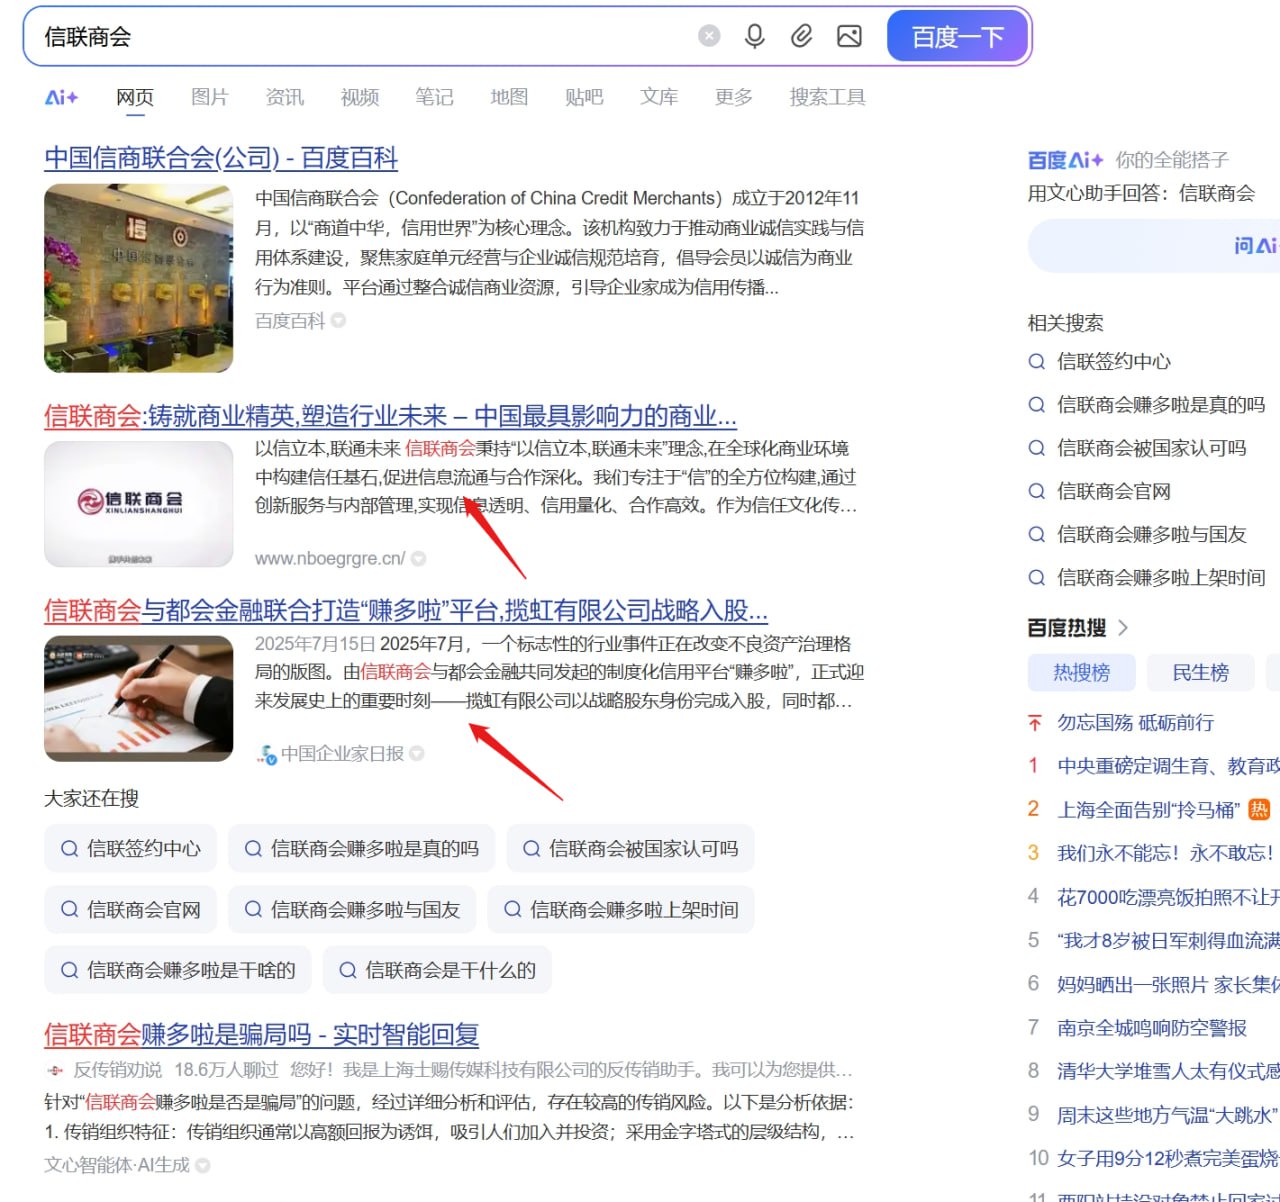Click the info icon beside 百度百科 source
The height and width of the screenshot is (1202, 1280).
coord(338,321)
